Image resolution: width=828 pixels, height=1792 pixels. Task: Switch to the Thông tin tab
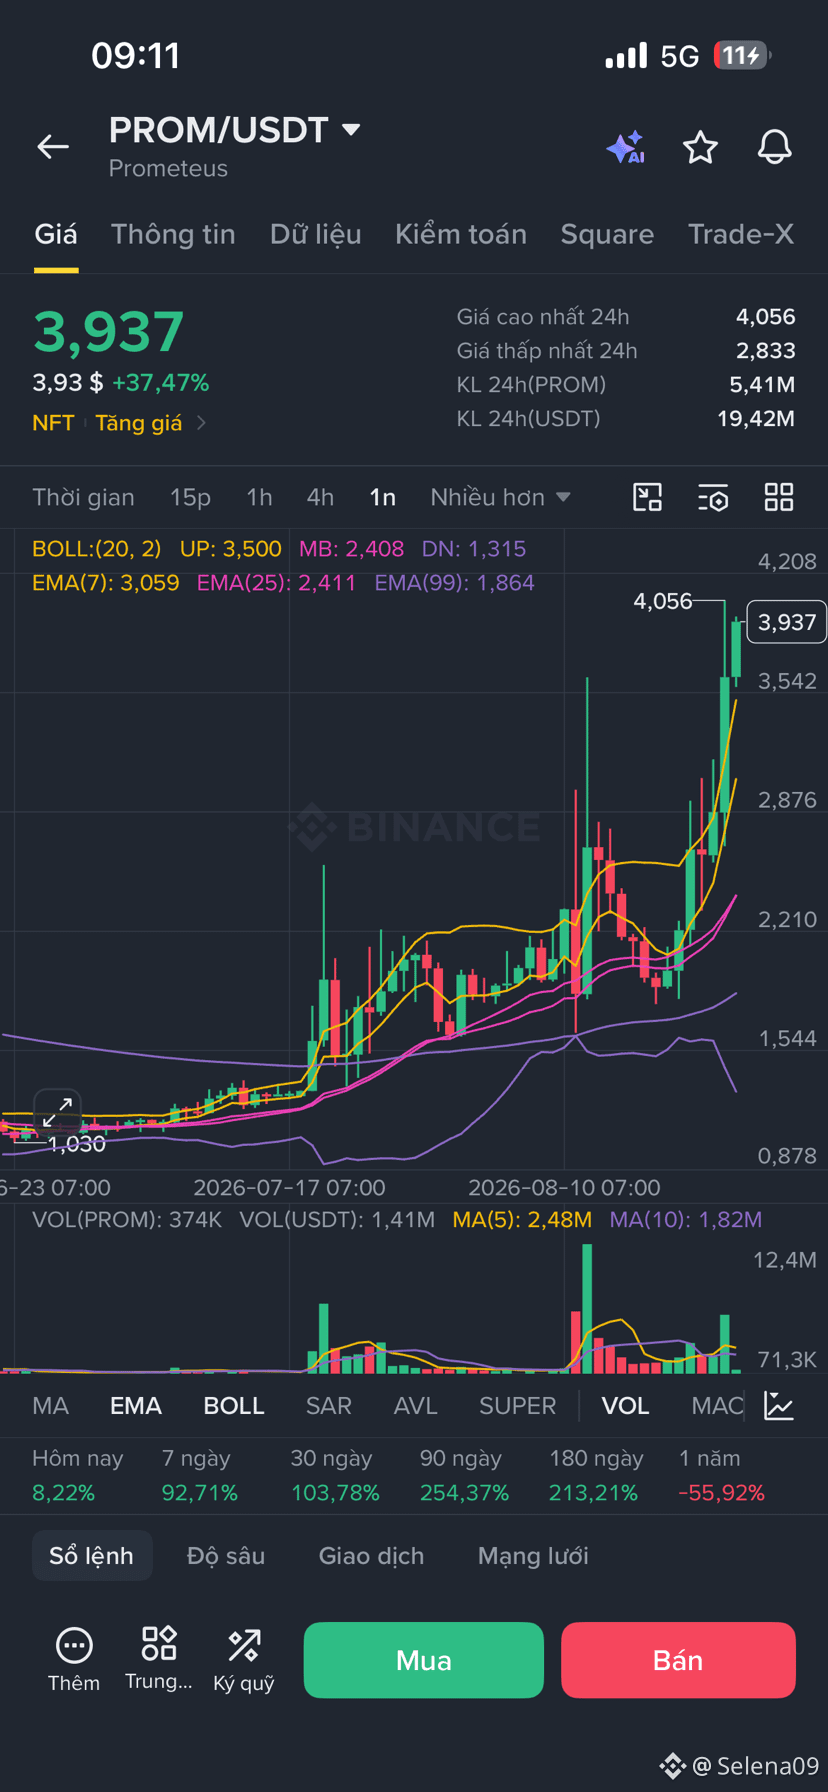tap(173, 234)
